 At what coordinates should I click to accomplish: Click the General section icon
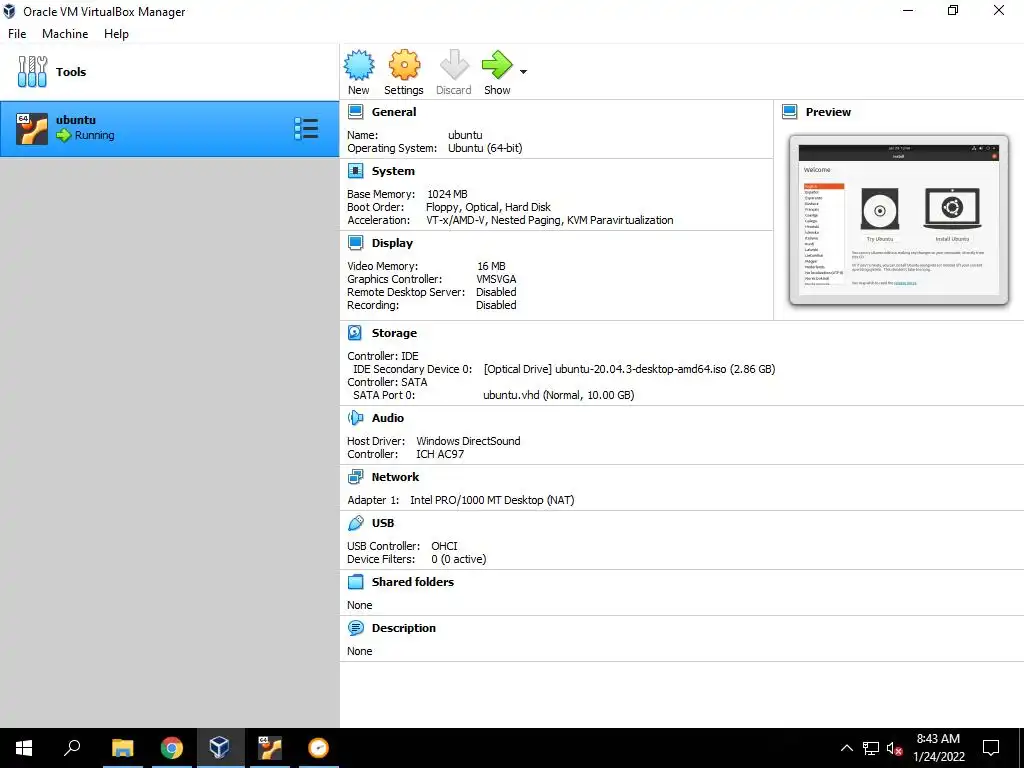[355, 112]
